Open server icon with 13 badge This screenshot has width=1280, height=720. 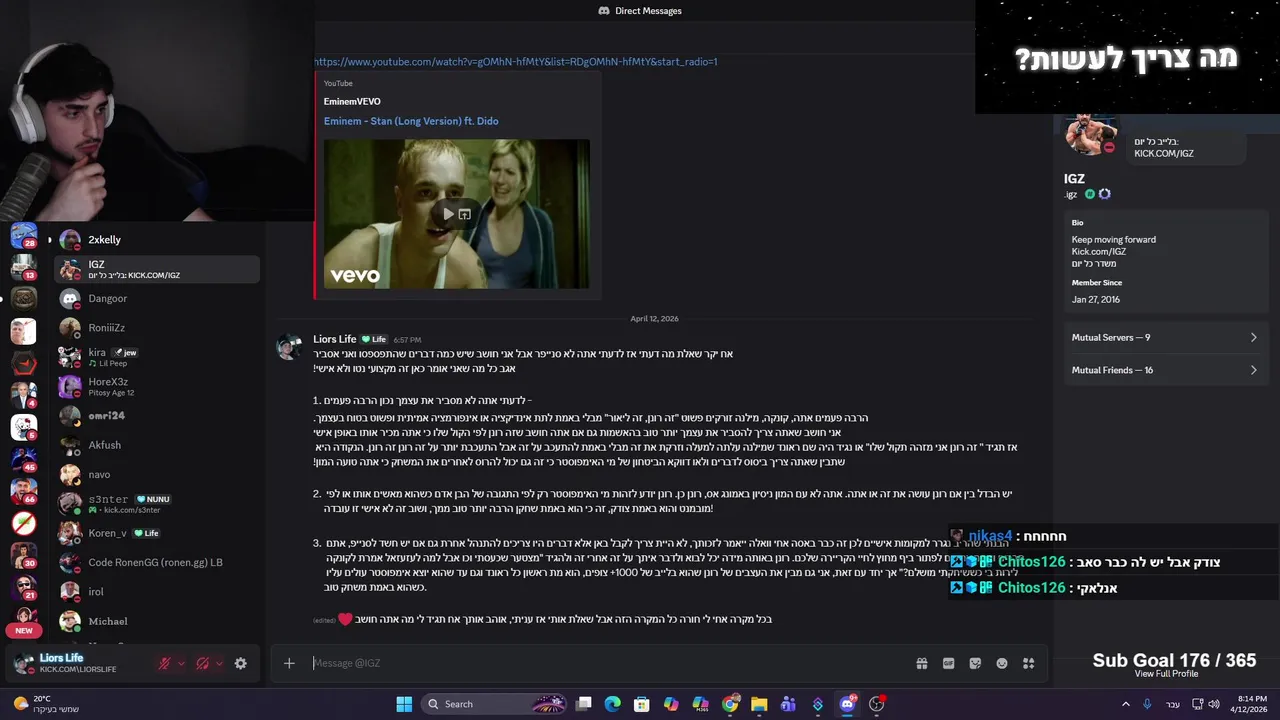24,267
